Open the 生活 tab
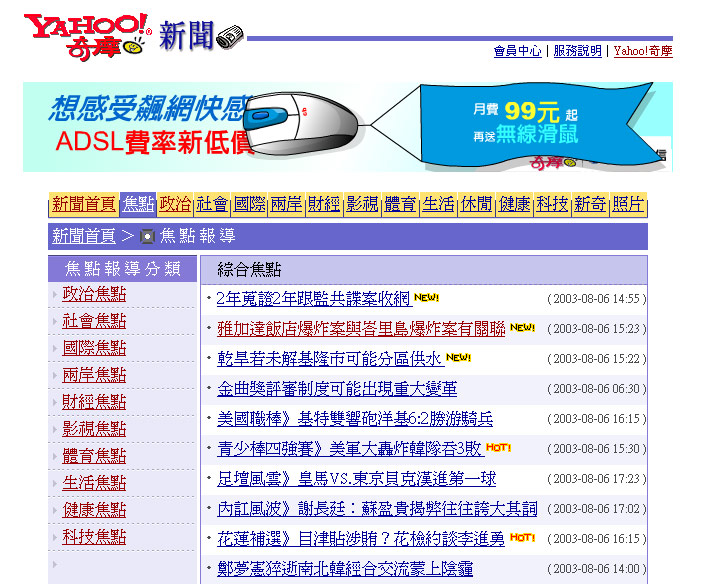The width and height of the screenshot is (716, 584). (x=438, y=204)
